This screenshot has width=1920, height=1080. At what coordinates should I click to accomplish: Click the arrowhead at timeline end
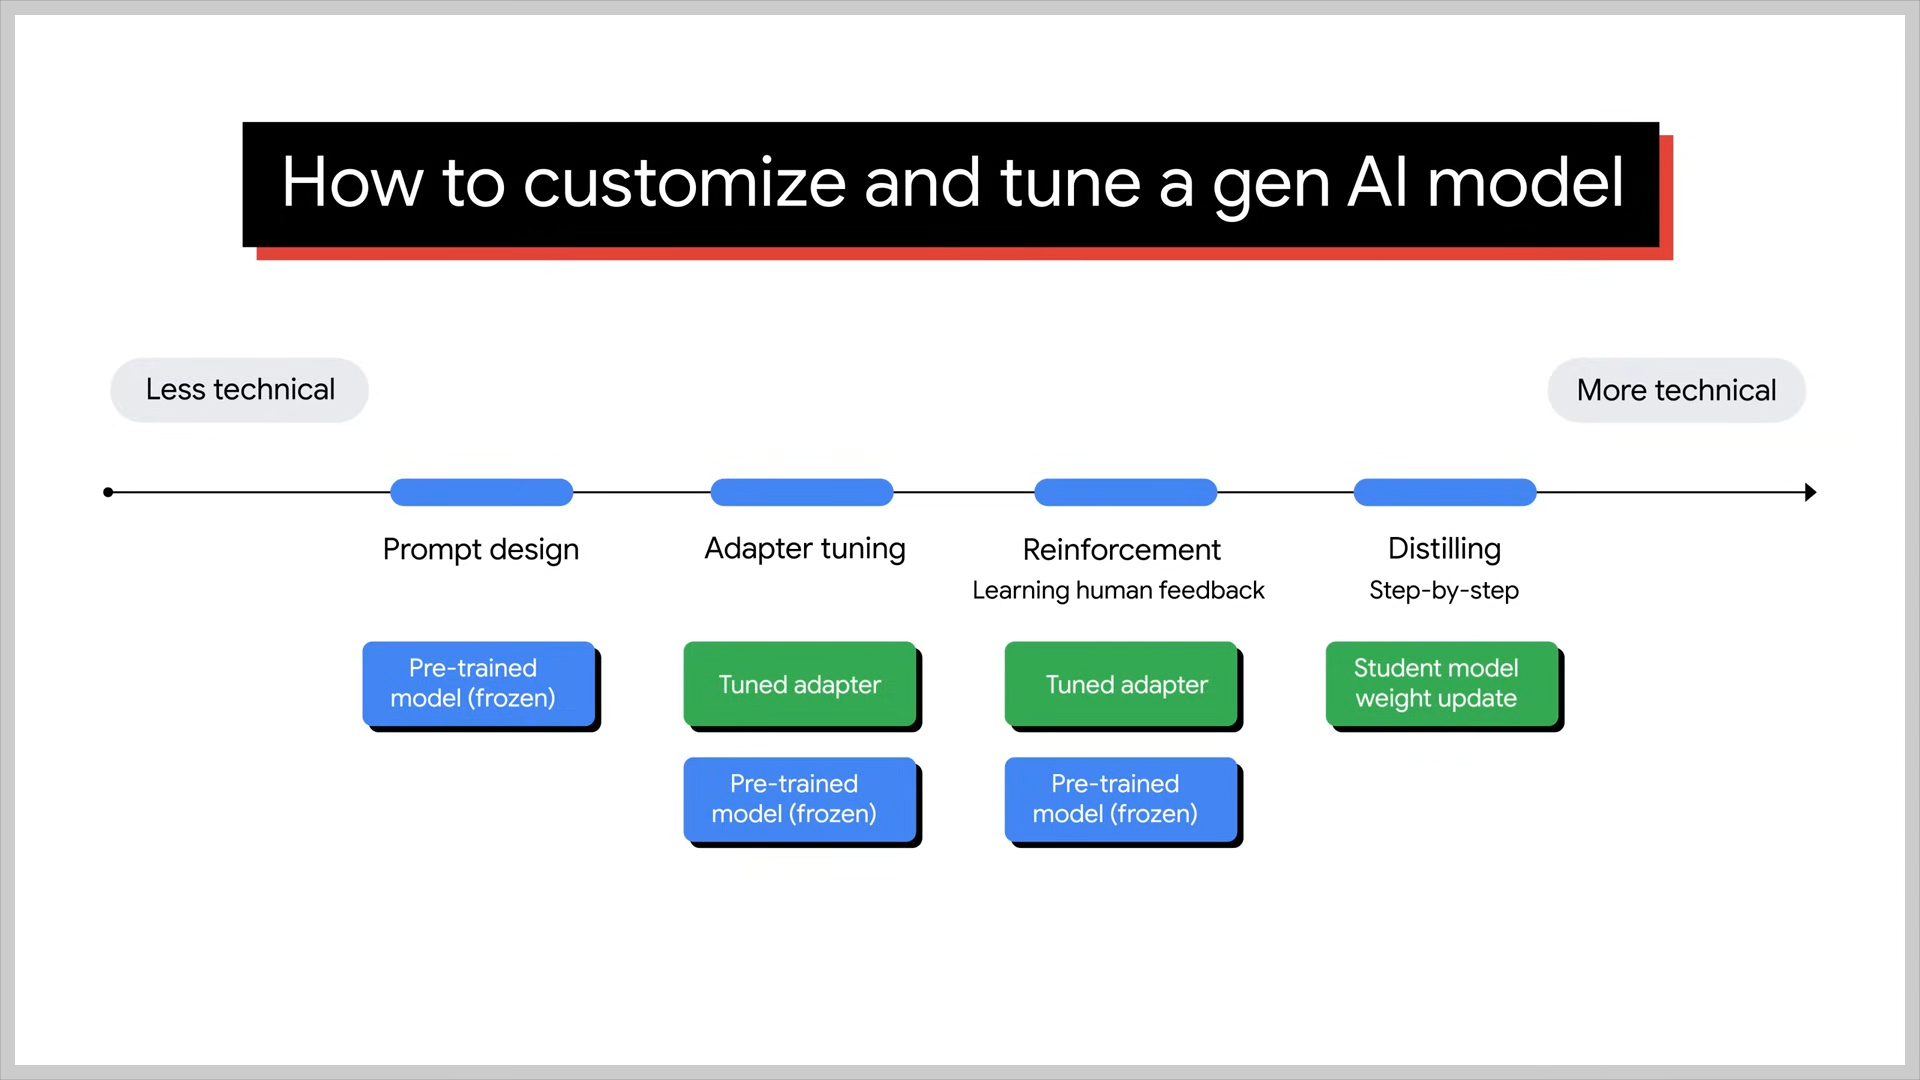pos(1810,492)
